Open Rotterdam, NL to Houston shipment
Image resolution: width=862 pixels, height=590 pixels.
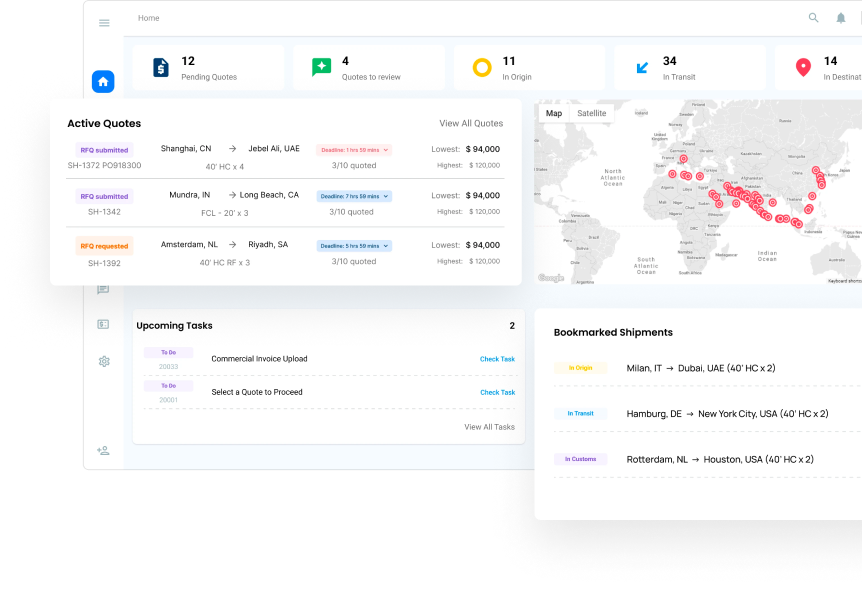click(x=720, y=459)
